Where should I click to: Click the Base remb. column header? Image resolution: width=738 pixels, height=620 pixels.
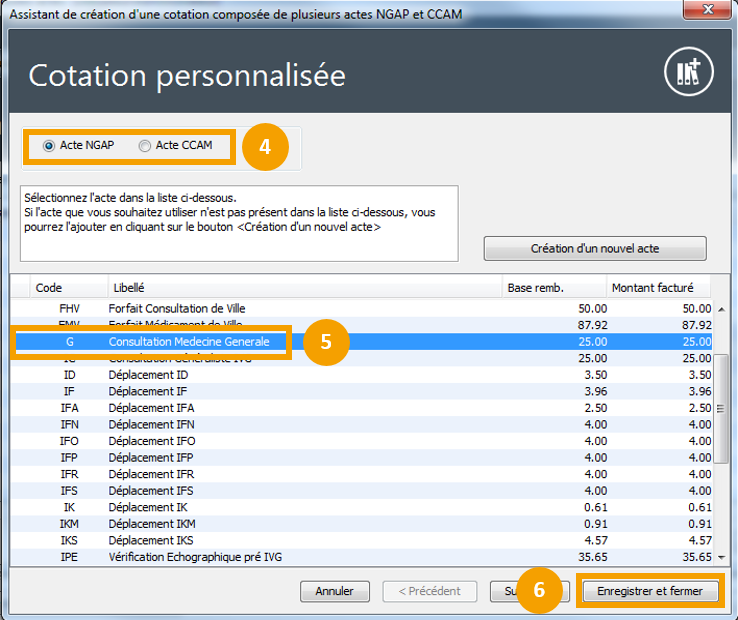(554, 288)
